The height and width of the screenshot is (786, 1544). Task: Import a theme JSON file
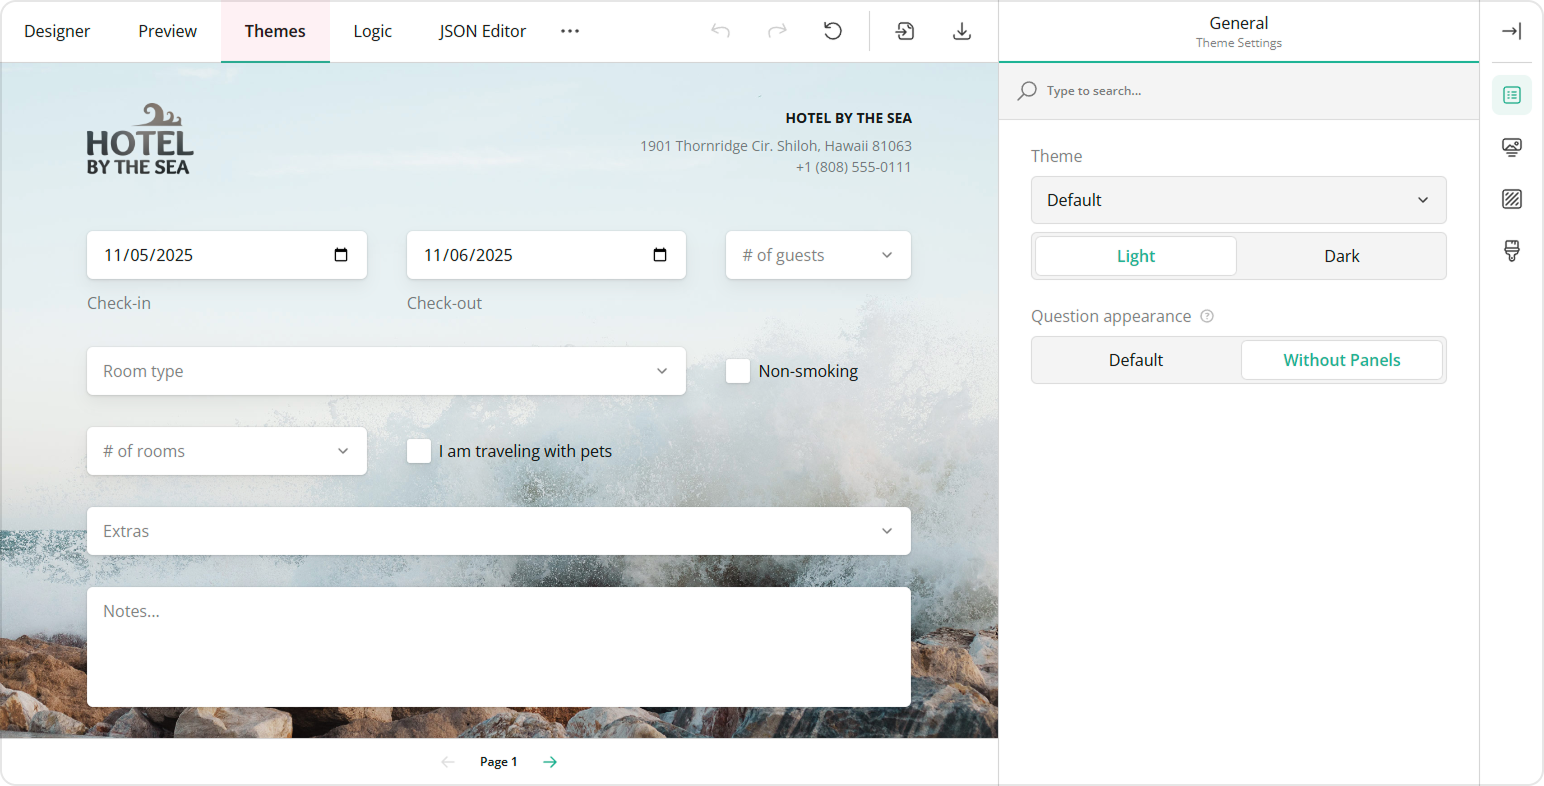pyautogui.click(x=904, y=31)
